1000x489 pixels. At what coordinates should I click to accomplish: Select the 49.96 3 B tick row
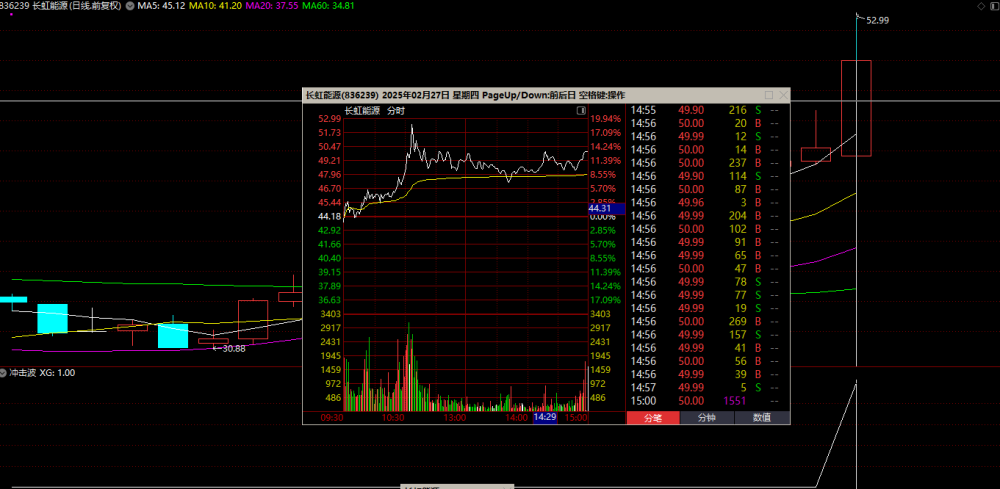705,203
